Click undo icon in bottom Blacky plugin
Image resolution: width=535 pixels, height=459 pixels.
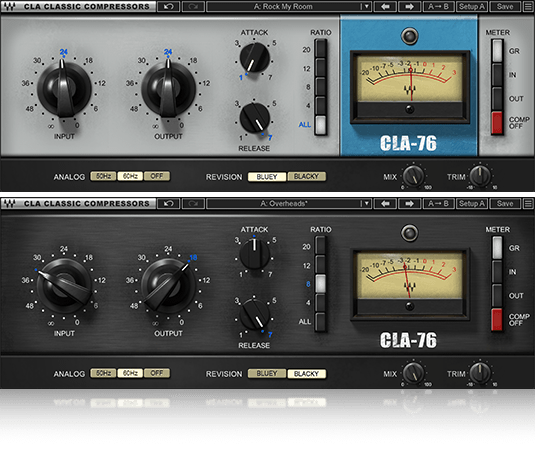pos(169,204)
